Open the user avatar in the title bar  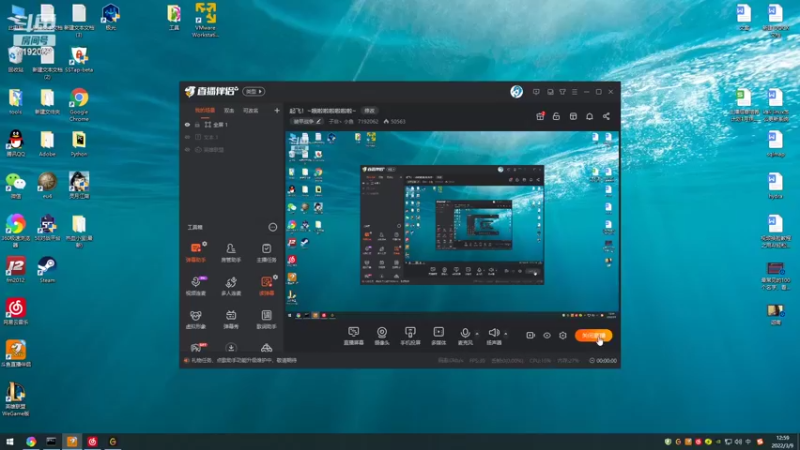(516, 91)
